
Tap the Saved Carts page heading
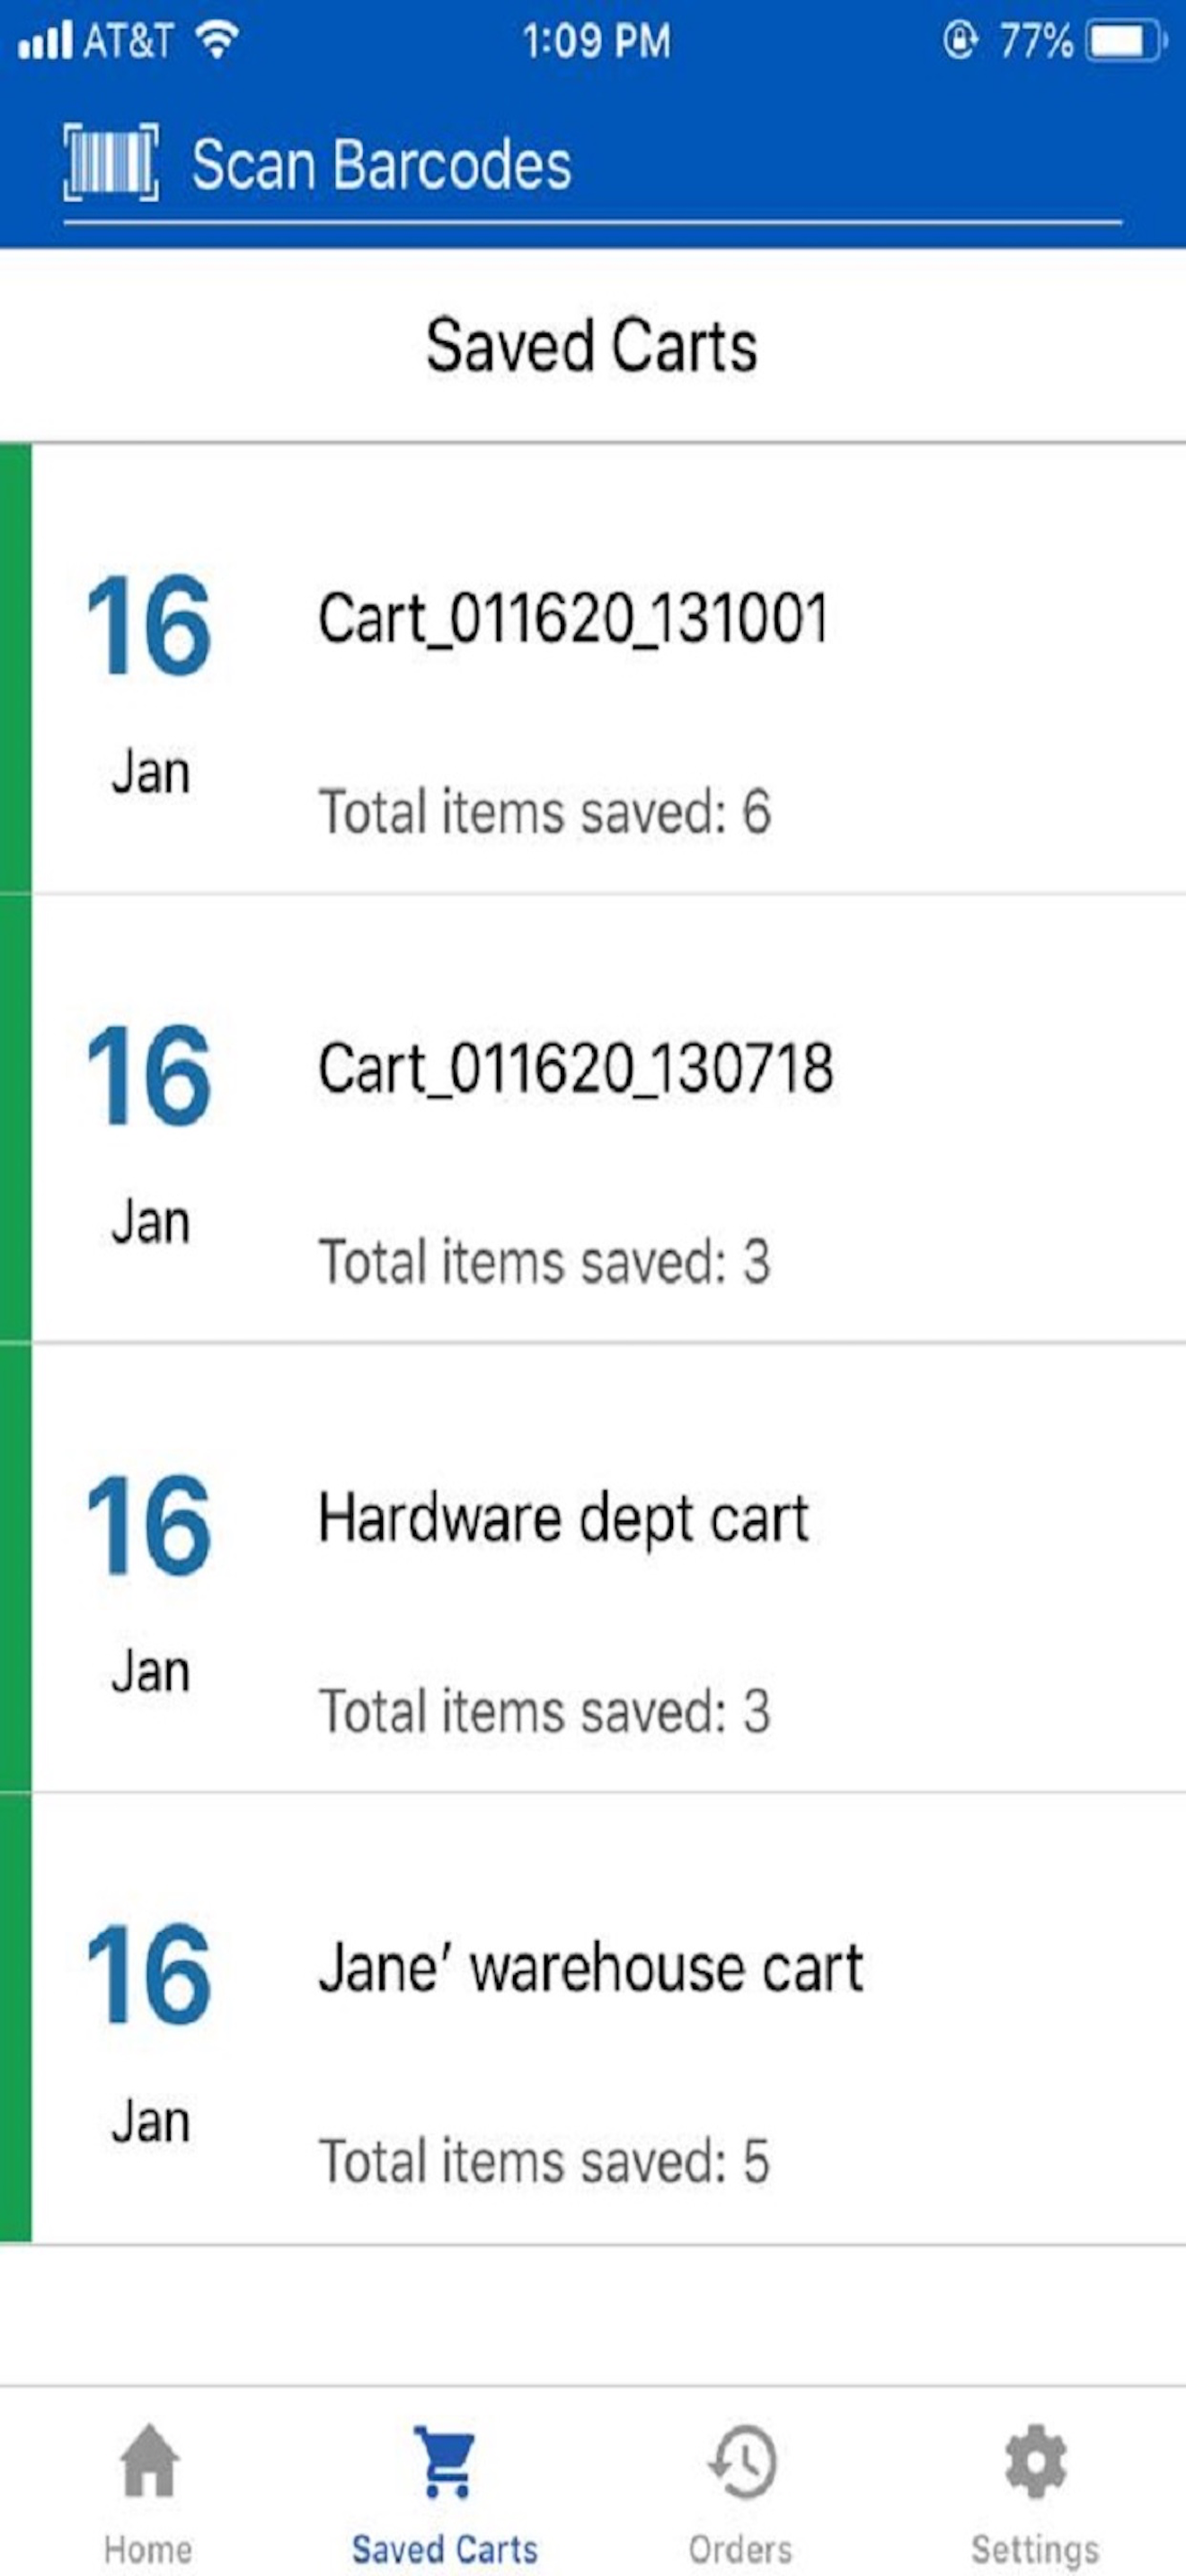592,346
